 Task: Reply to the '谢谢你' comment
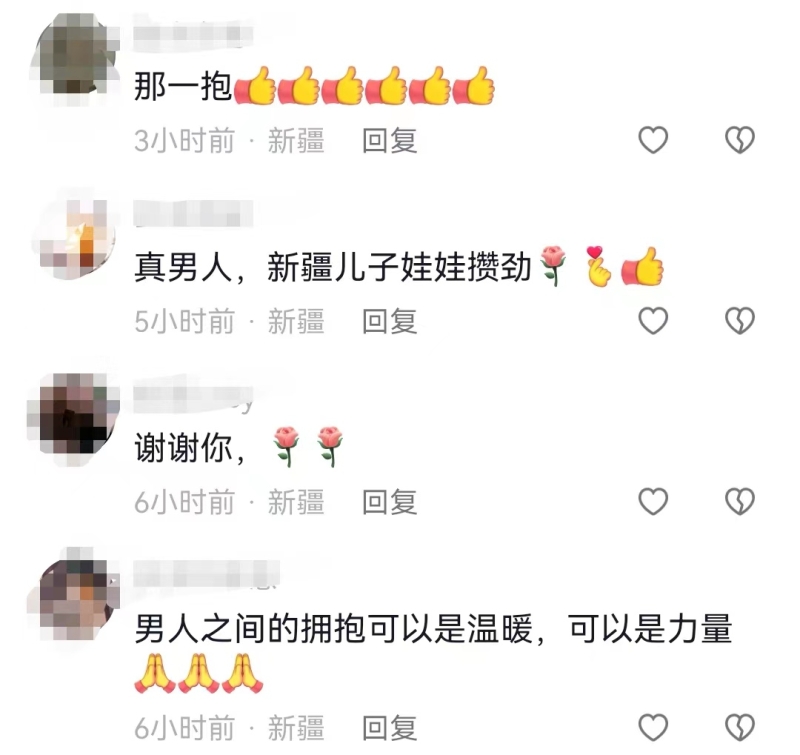[389, 502]
